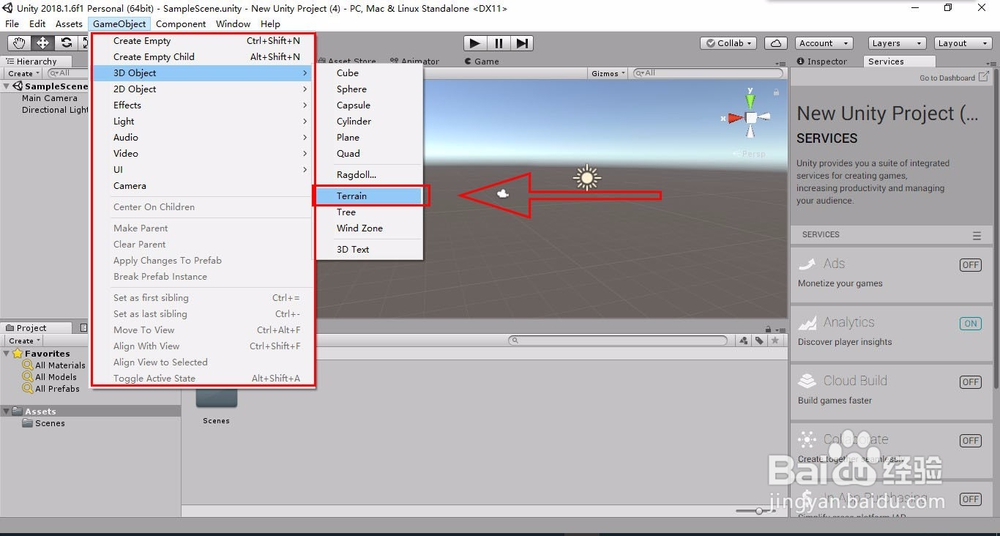The width and height of the screenshot is (1000, 536).
Task: Open the Project panel Create dropdown
Action: click(24, 341)
